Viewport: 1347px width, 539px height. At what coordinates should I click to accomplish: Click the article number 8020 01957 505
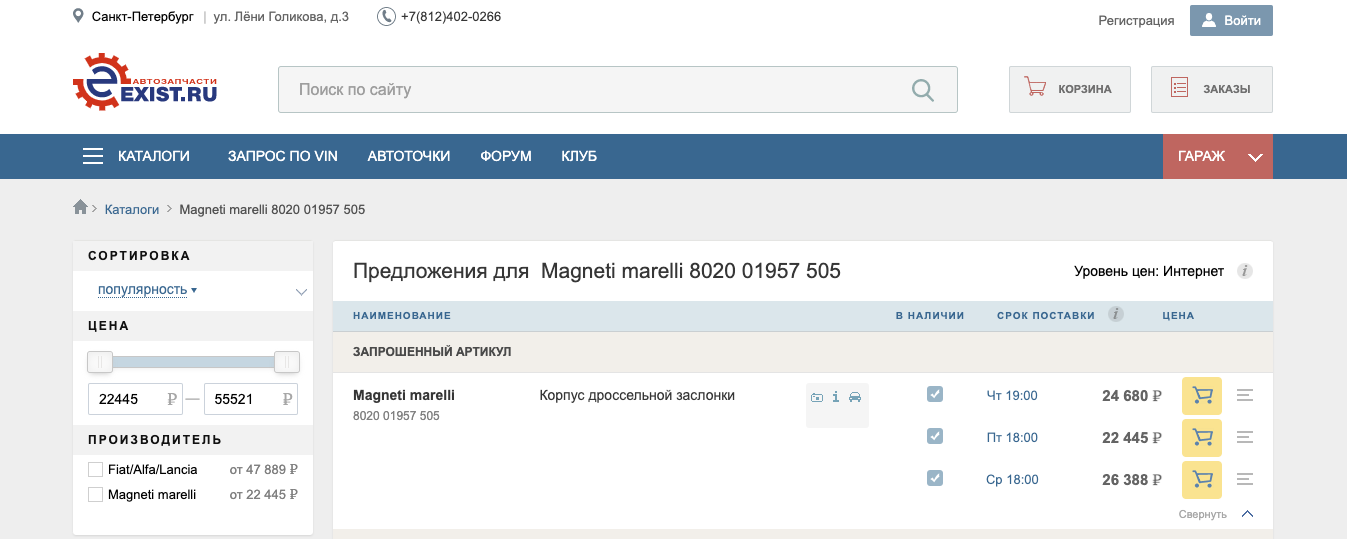(x=396, y=416)
